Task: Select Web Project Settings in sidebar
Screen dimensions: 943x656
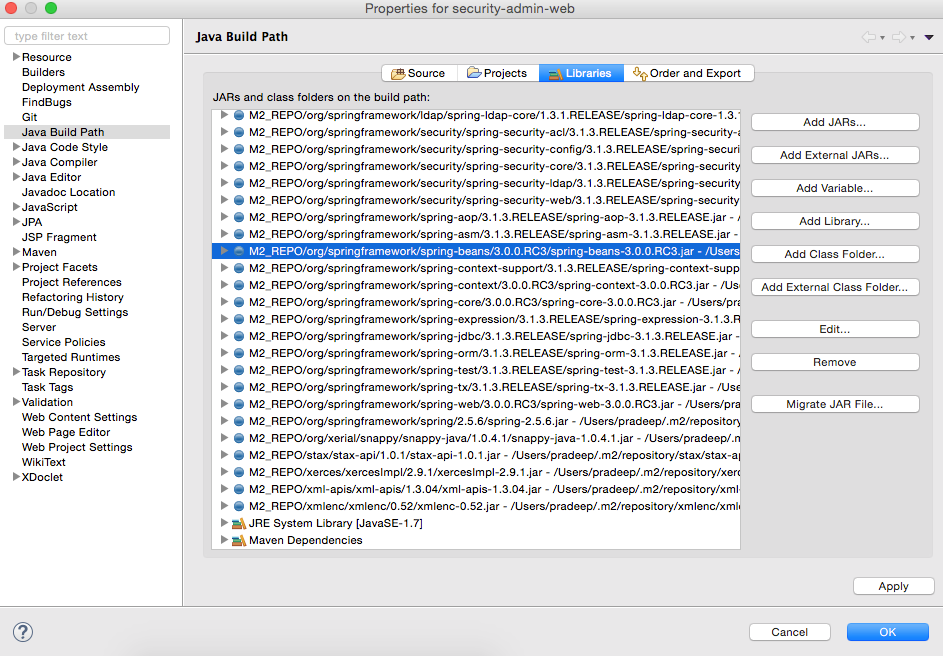Action: [77, 447]
